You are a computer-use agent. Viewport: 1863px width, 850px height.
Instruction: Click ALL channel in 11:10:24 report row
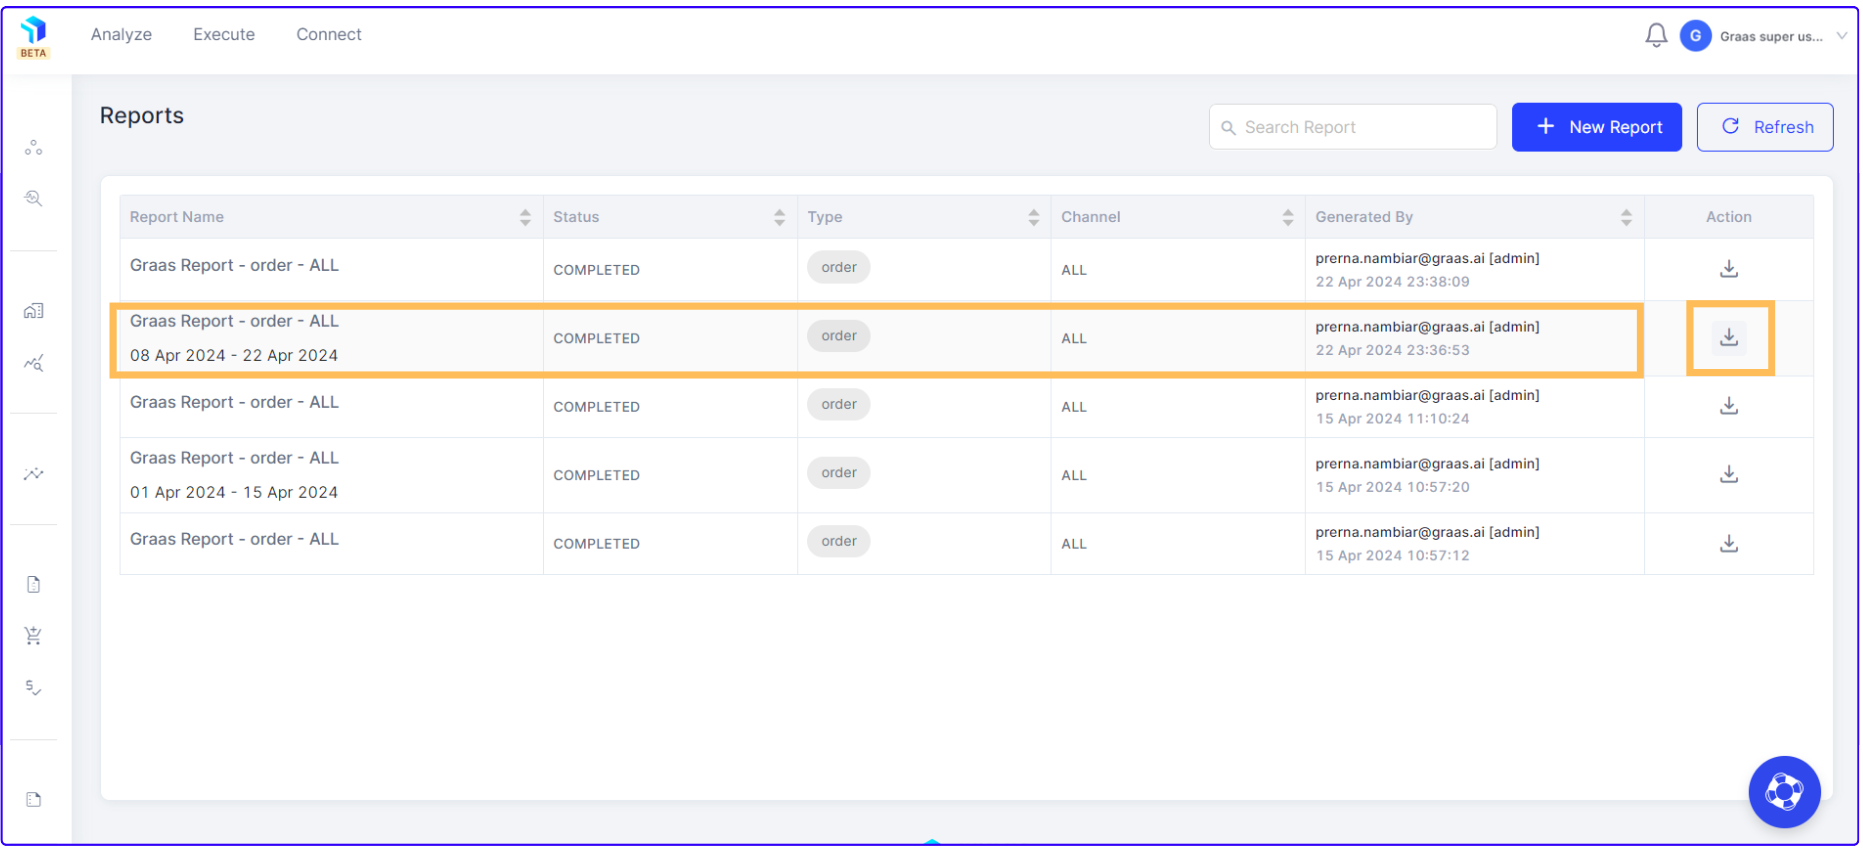(1074, 407)
